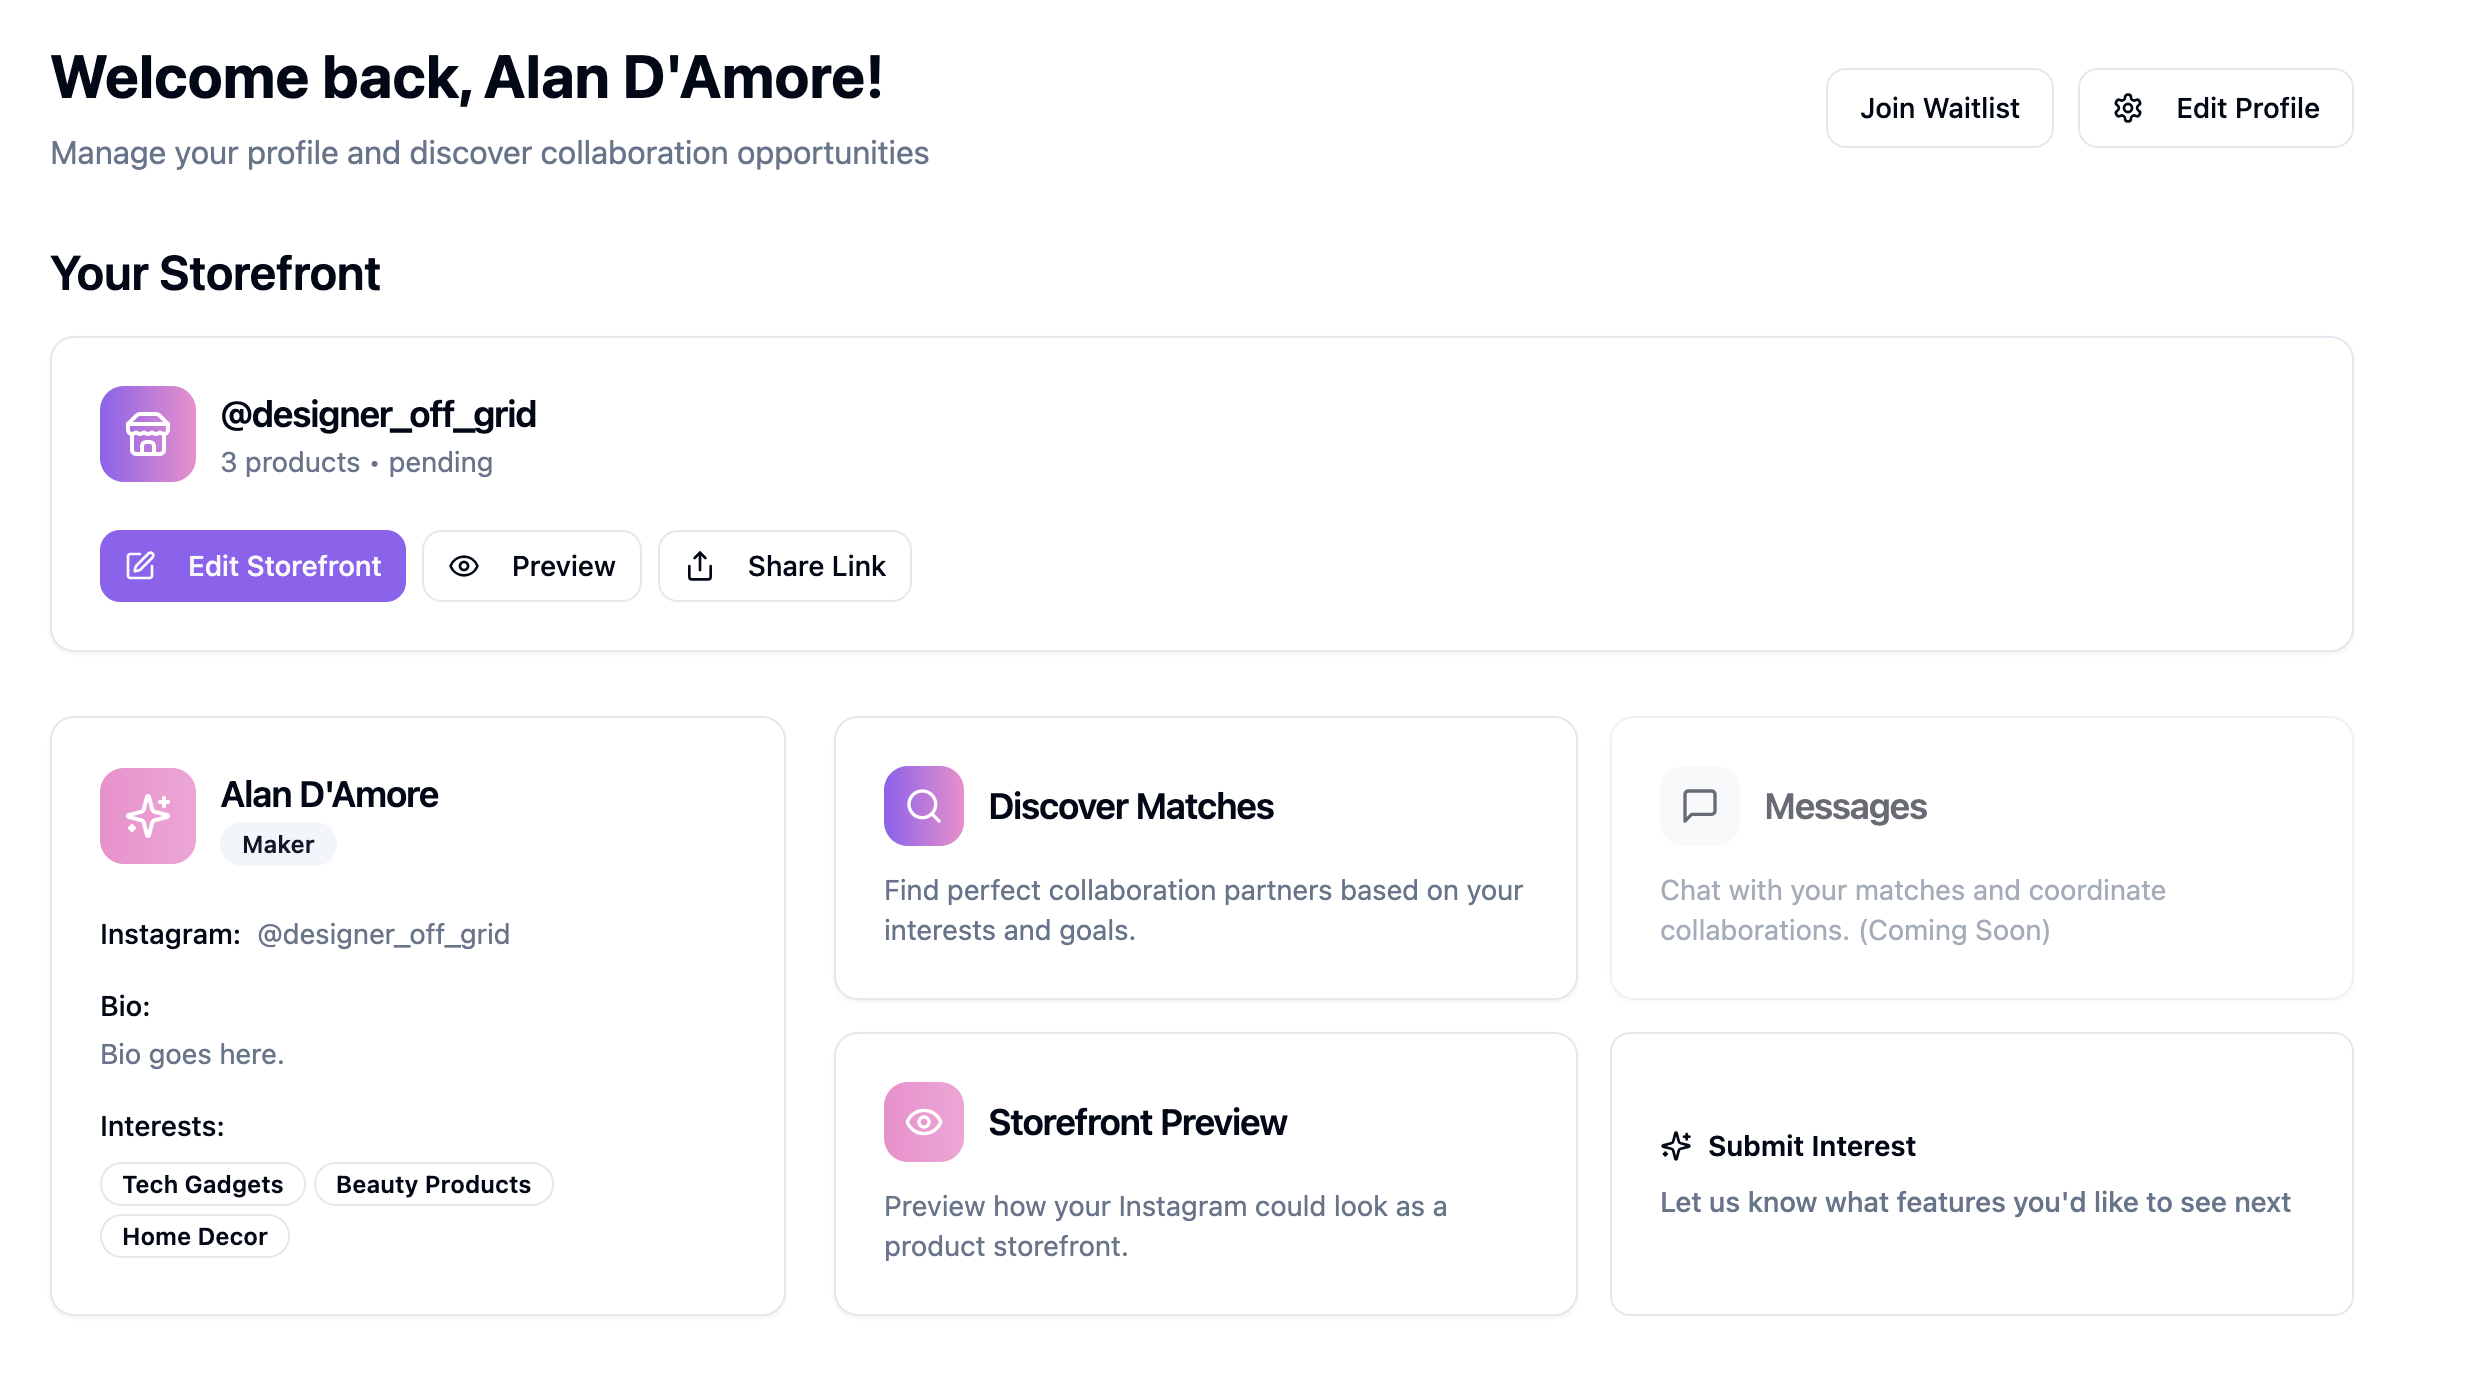
Task: Select the Home Decor interest tag
Action: click(195, 1236)
